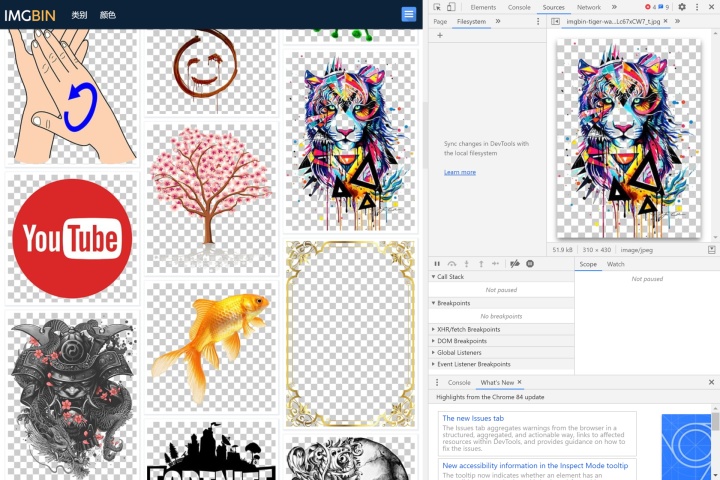Open New accessibility information article link
This screenshot has height=480, width=720.
point(535,465)
